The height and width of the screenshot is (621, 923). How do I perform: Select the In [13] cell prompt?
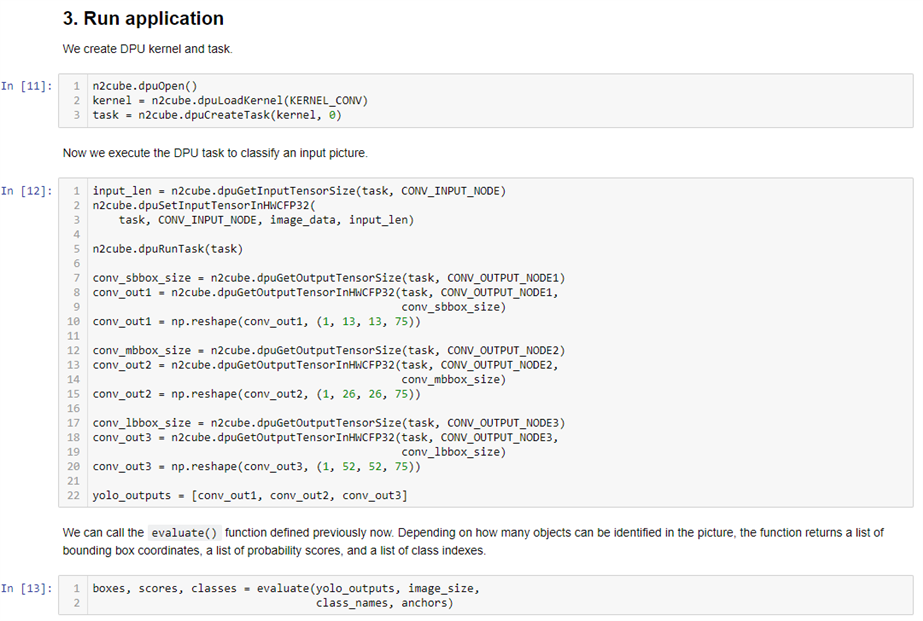pos(27,588)
